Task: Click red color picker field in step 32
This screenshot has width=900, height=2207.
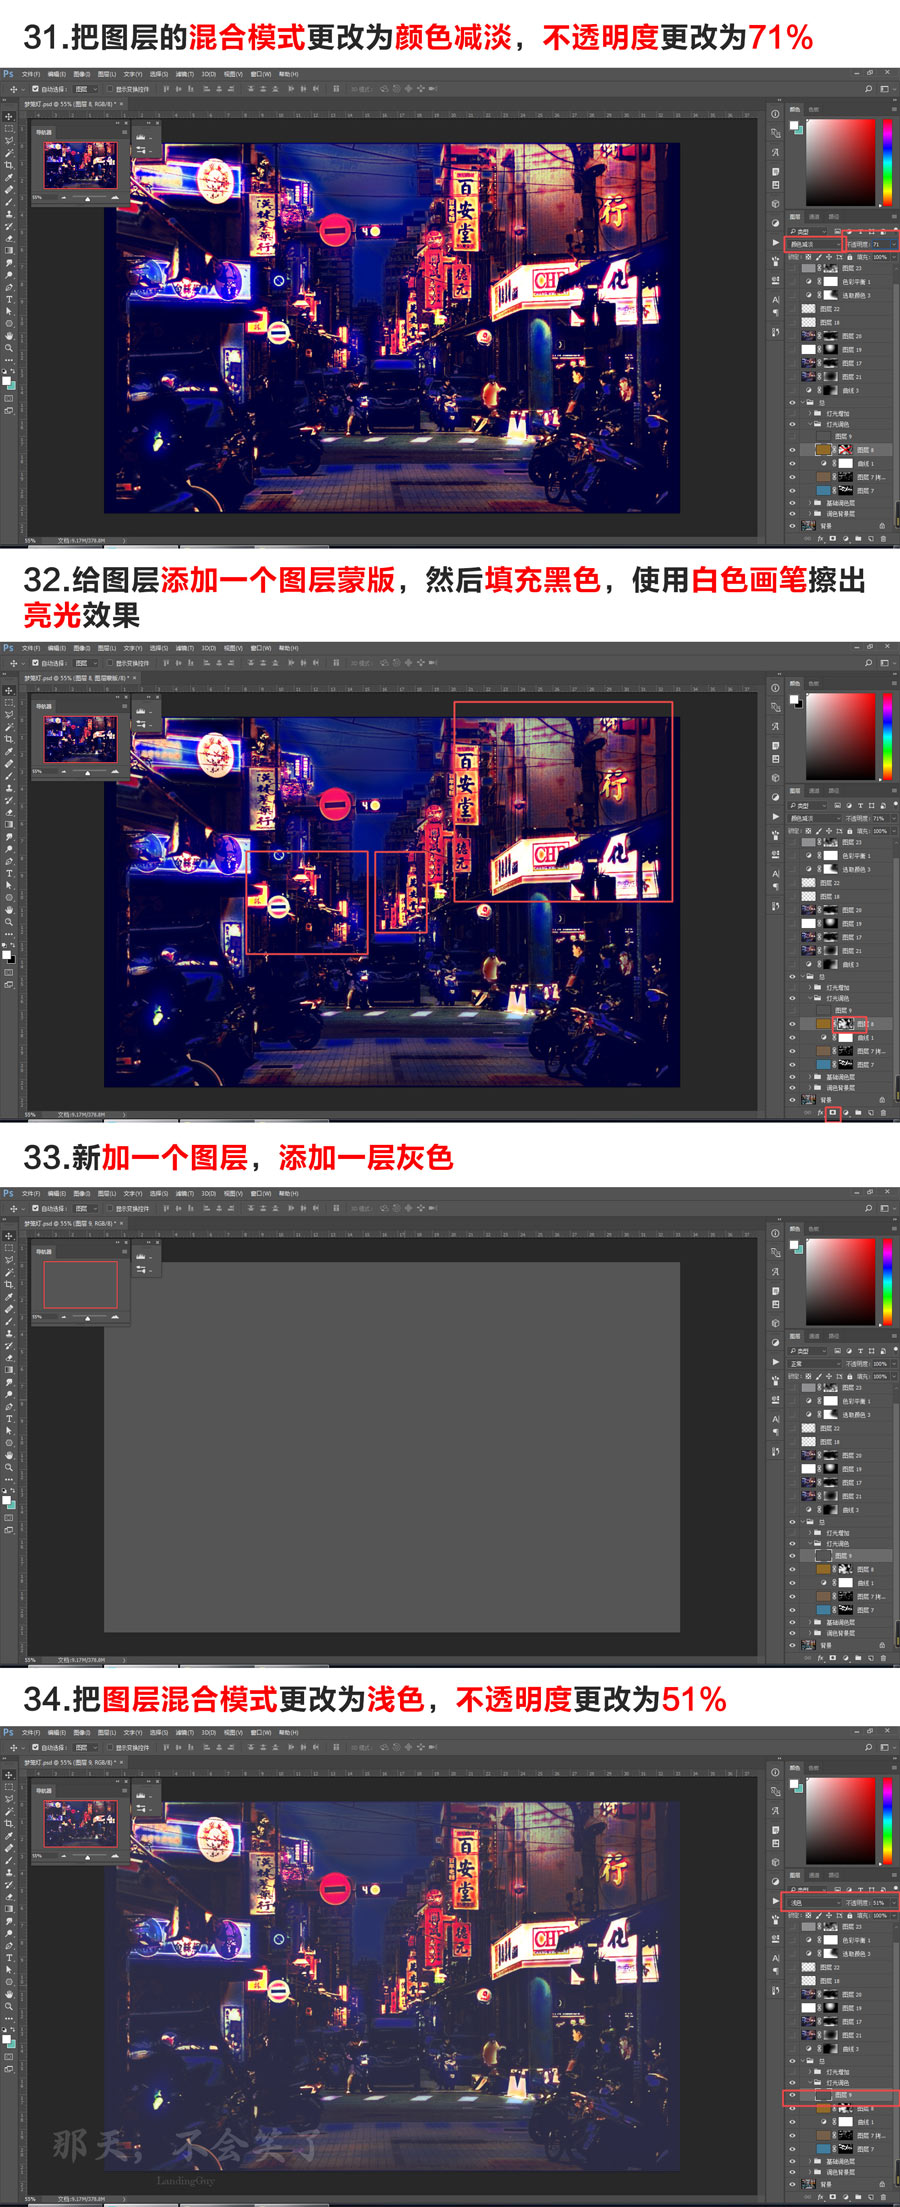Action: point(841,737)
